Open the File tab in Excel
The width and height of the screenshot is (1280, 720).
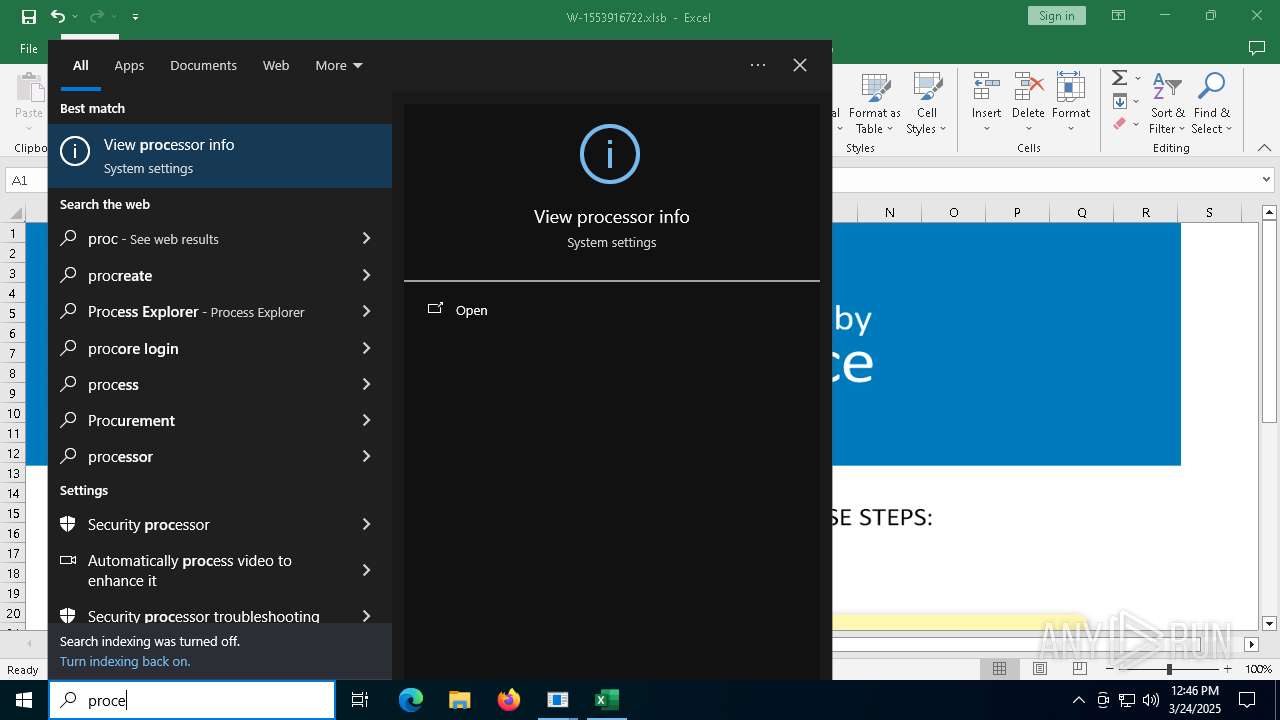click(29, 48)
